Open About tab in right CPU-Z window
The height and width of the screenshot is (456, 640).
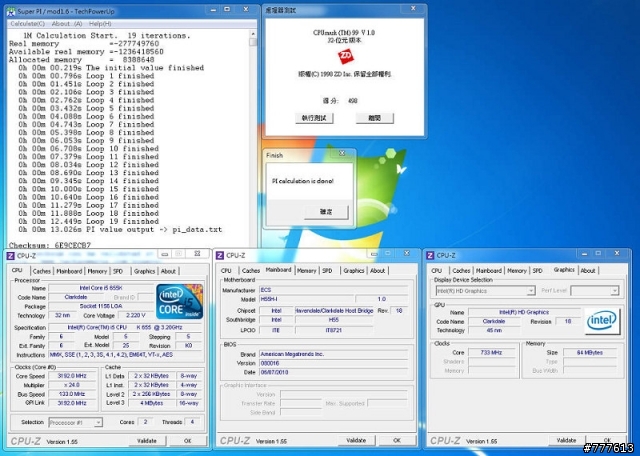[x=588, y=271]
